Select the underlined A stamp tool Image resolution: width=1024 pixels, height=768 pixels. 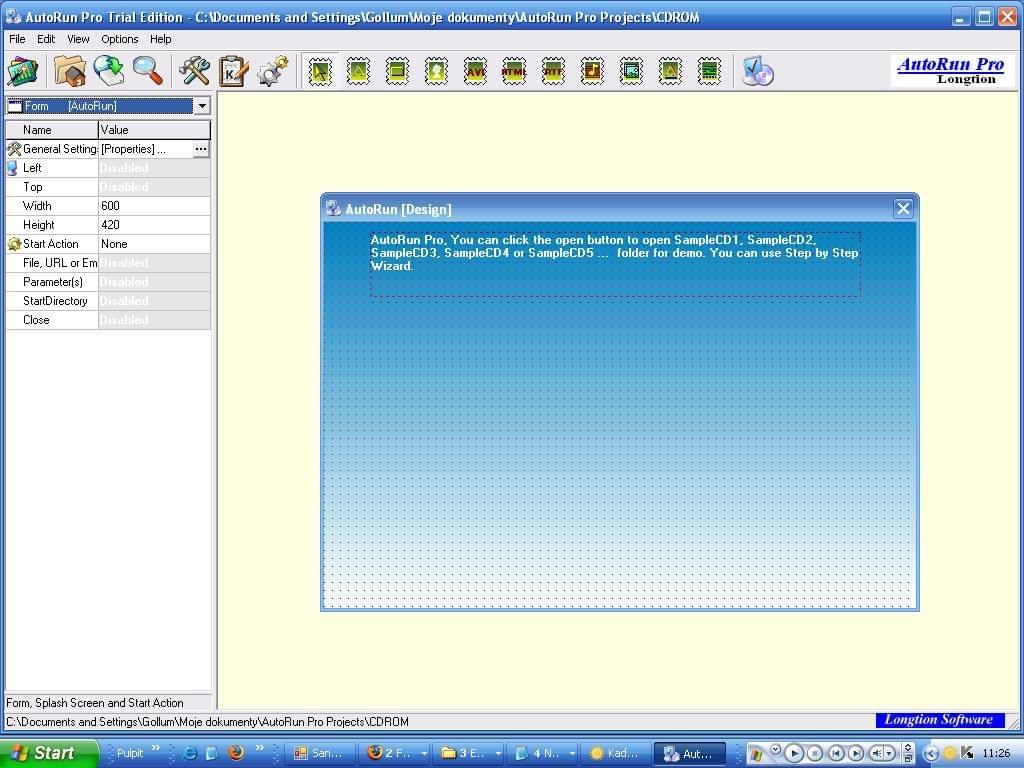click(x=670, y=71)
